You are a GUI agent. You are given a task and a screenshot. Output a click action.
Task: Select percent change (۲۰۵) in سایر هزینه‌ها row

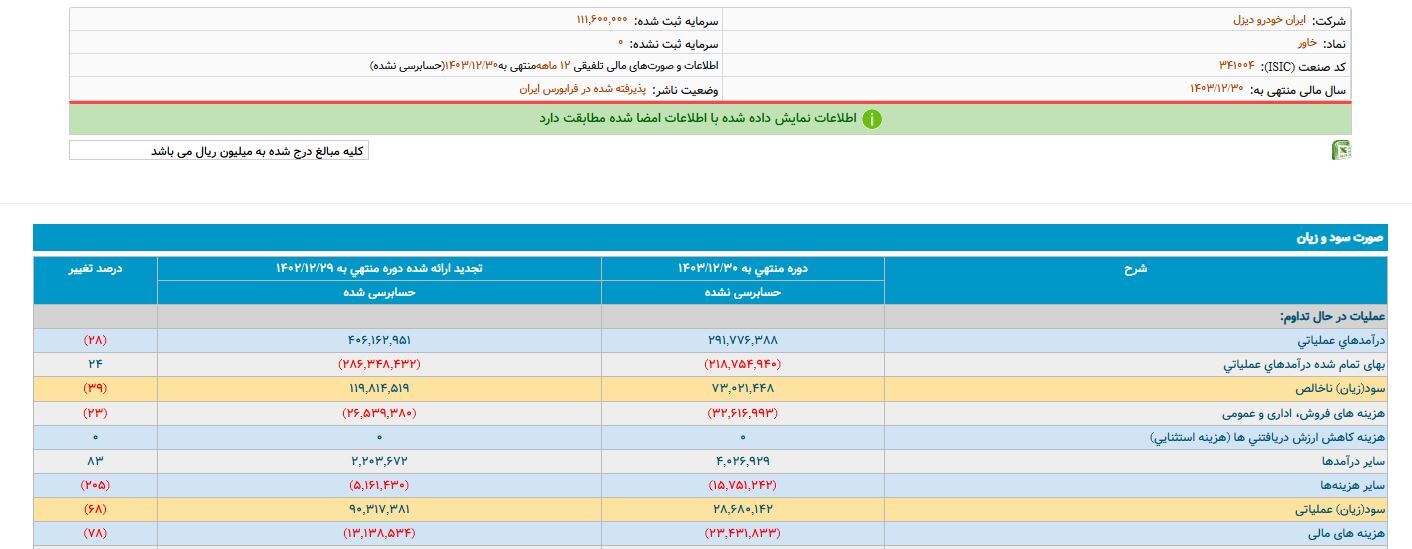pyautogui.click(x=95, y=485)
